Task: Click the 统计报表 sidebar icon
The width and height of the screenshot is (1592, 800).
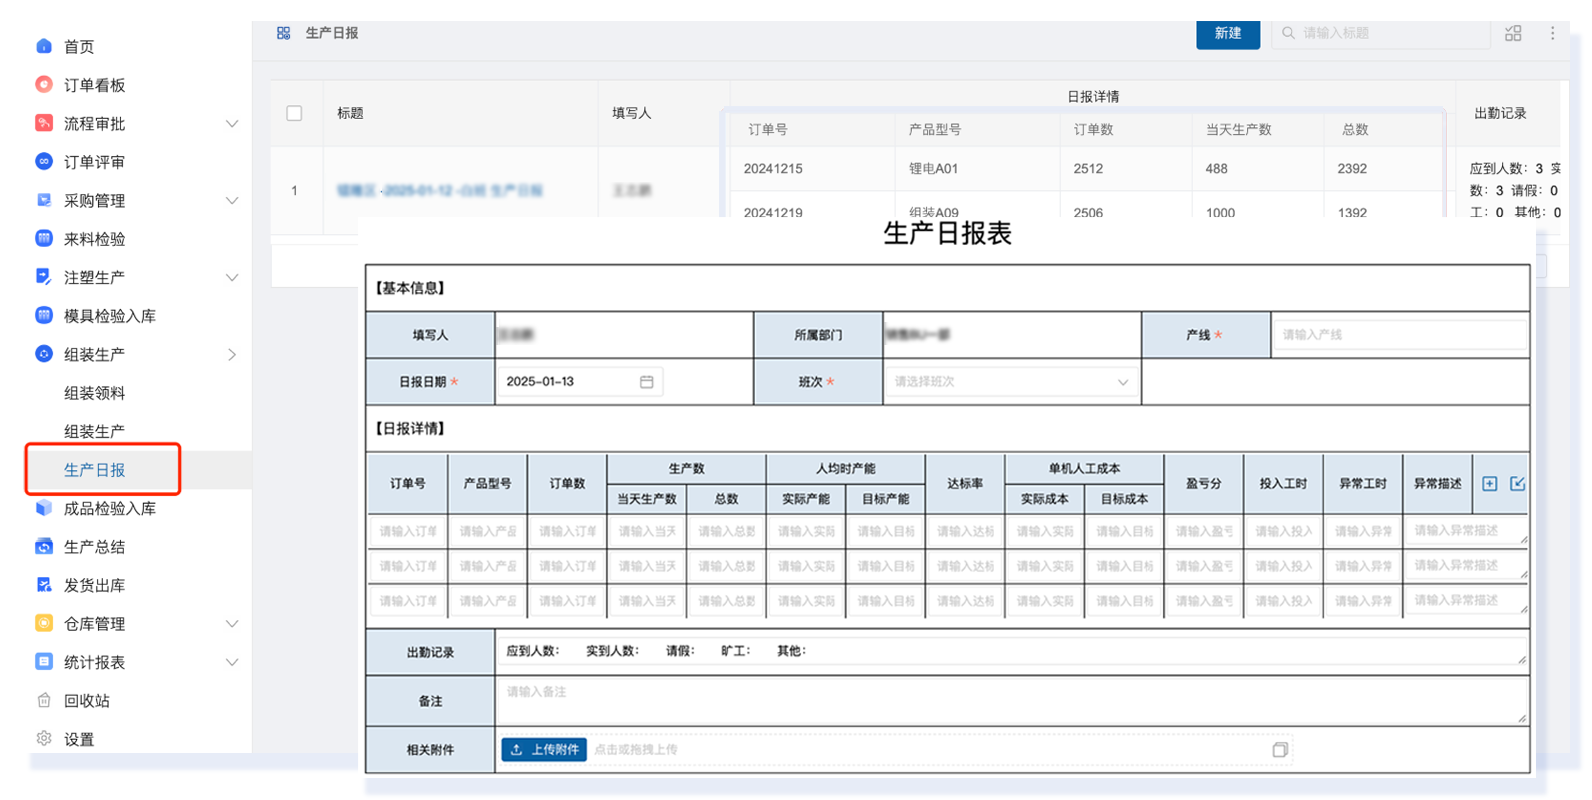Action: [x=44, y=662]
